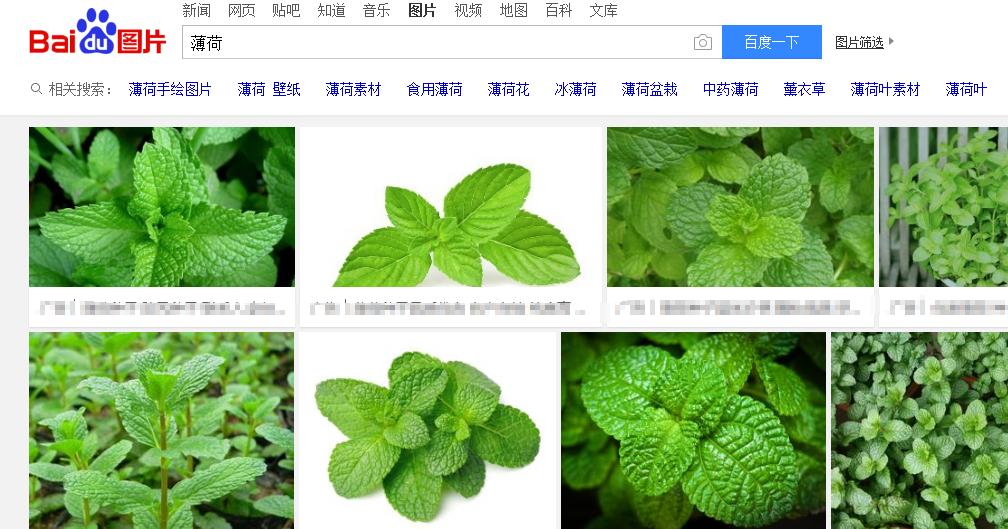The width and height of the screenshot is (1008, 529).
Task: Open the 地图 tab
Action: (x=514, y=10)
